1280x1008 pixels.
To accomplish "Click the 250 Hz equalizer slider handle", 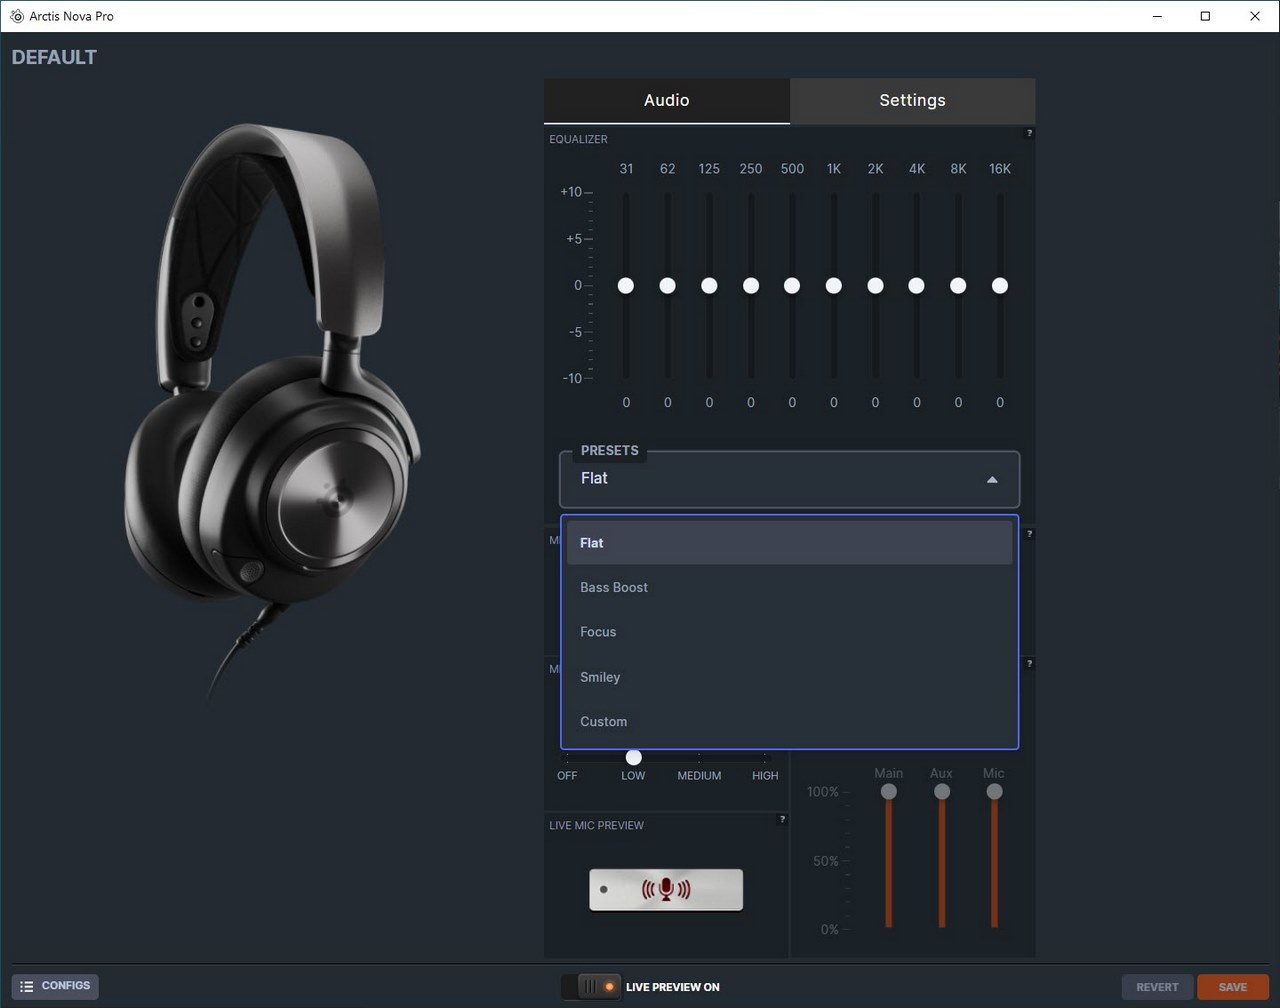I will point(751,286).
